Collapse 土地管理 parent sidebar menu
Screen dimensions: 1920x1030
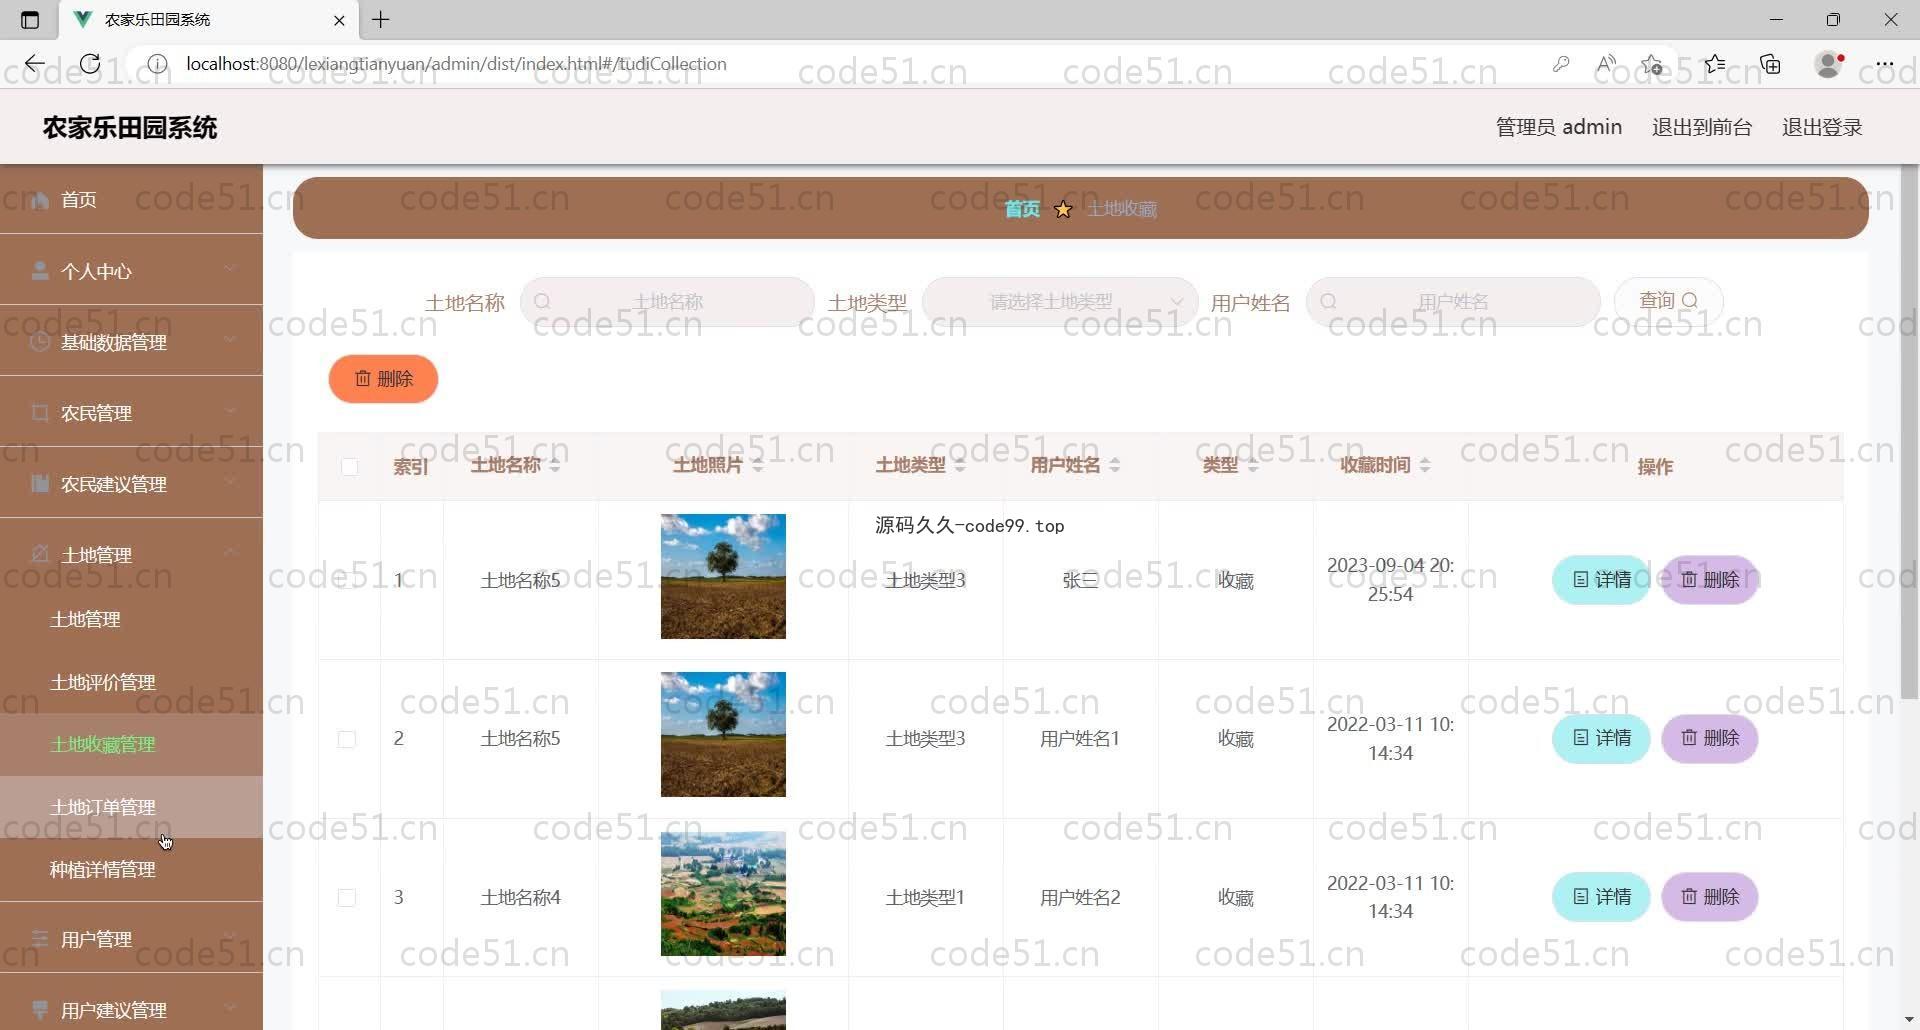[x=131, y=554]
